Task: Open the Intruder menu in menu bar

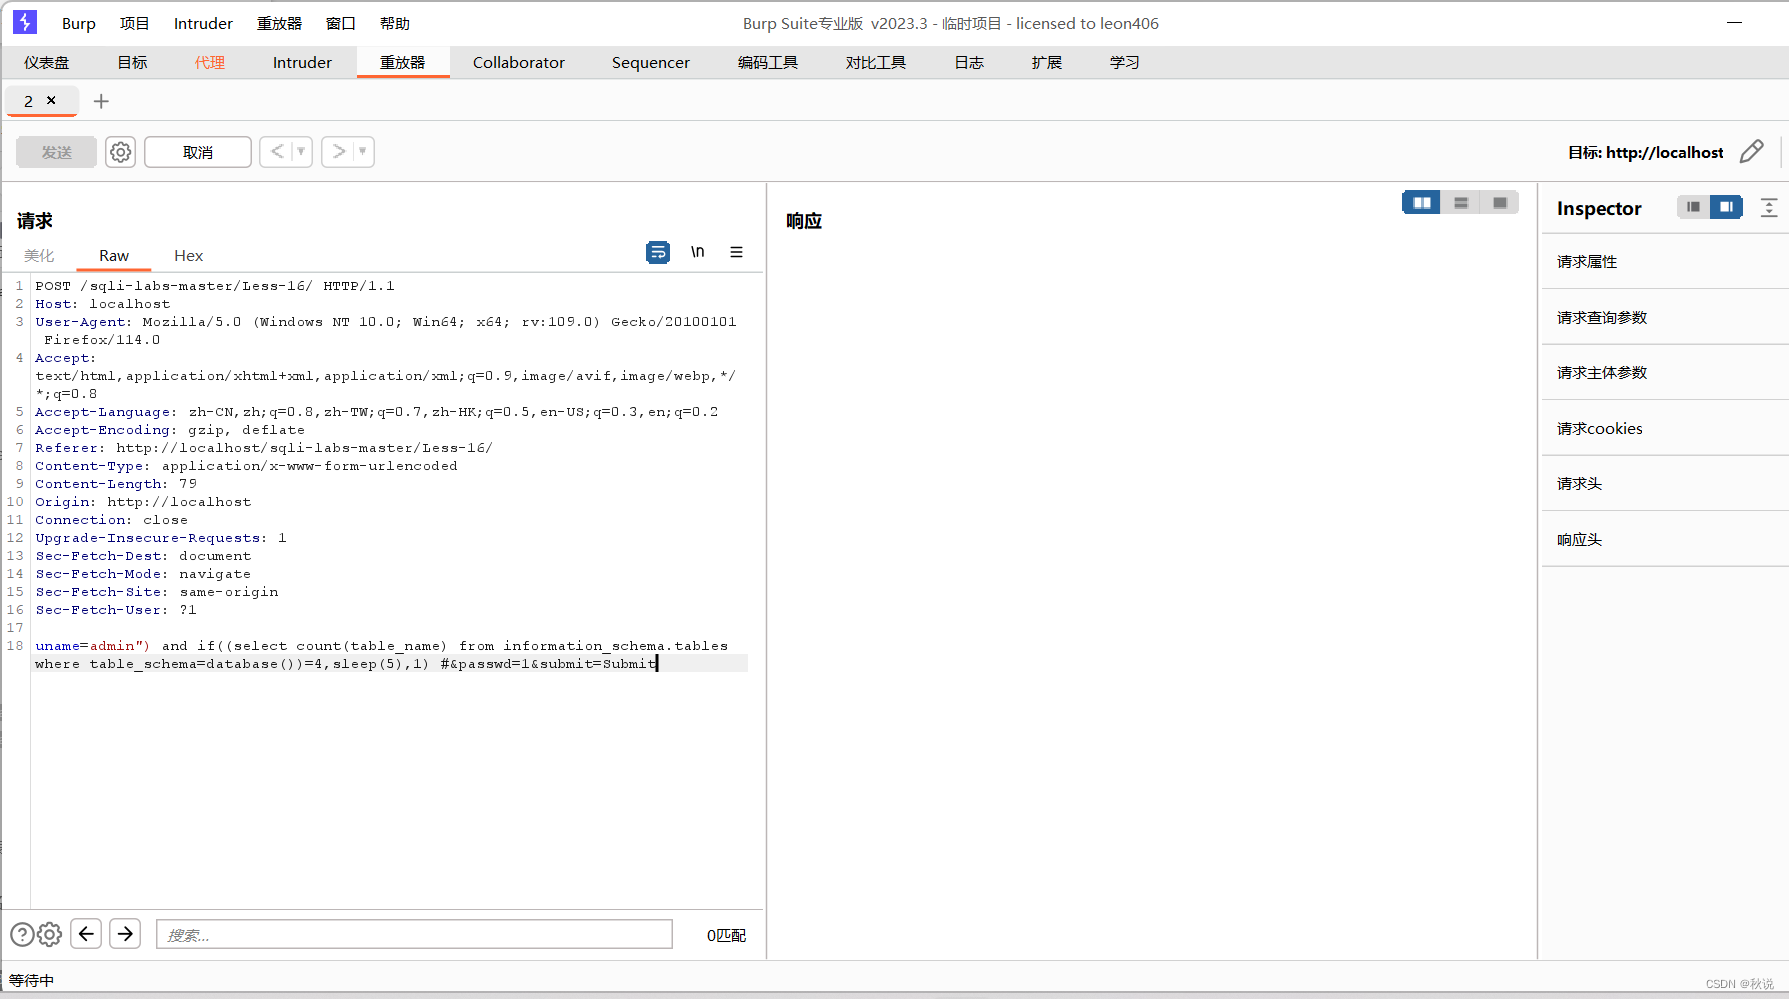Action: pyautogui.click(x=203, y=23)
